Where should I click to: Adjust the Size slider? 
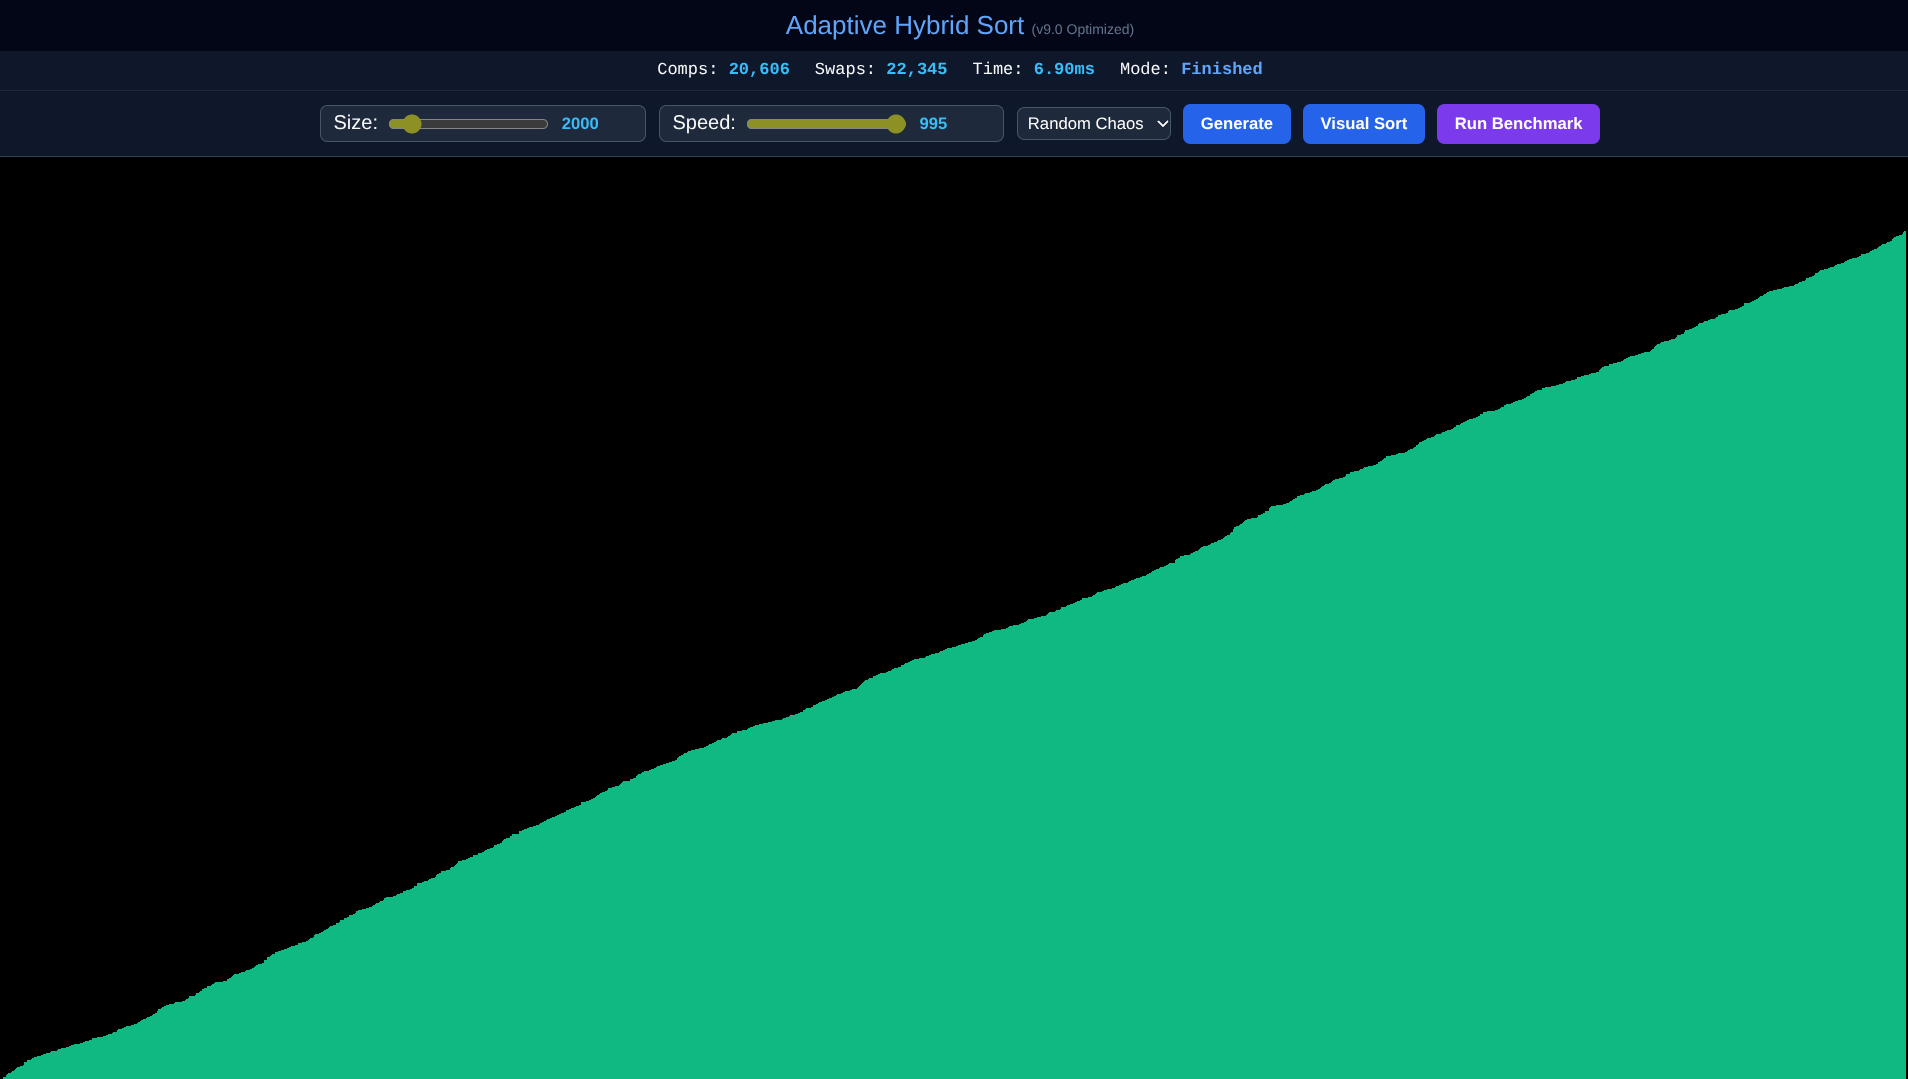point(469,124)
